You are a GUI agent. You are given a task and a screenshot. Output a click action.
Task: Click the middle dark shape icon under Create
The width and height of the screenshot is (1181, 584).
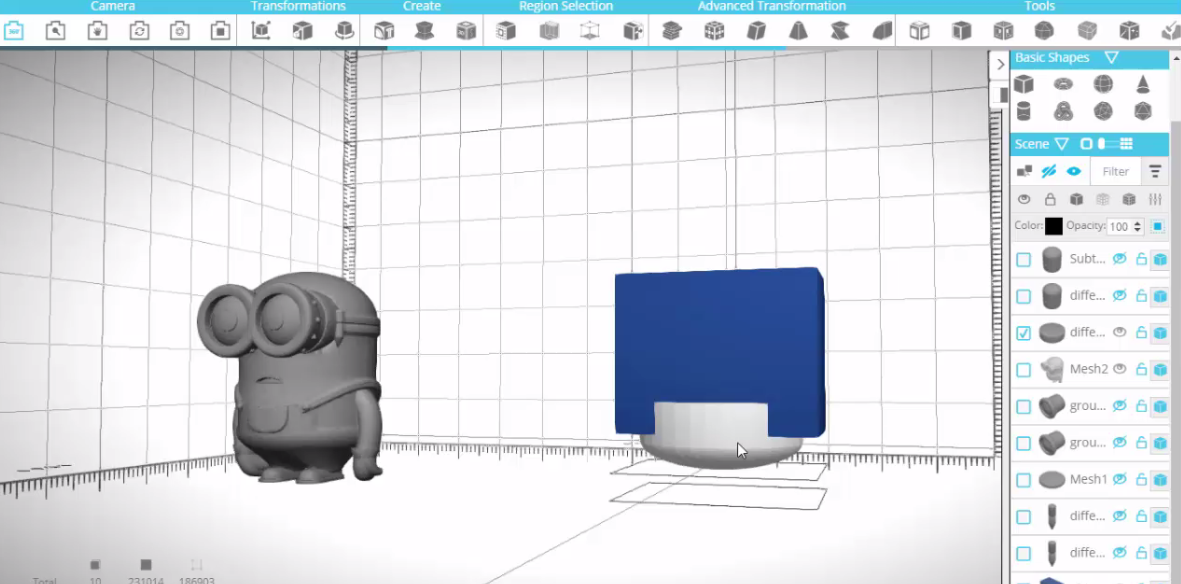point(425,31)
